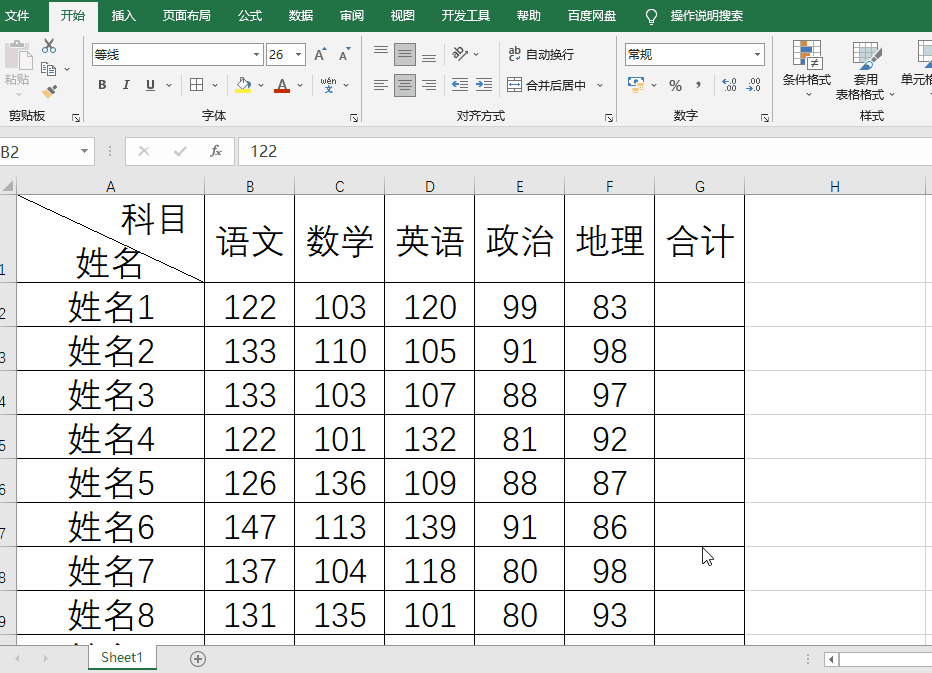Apply comma style number format
The height and width of the screenshot is (673, 932).
(698, 85)
